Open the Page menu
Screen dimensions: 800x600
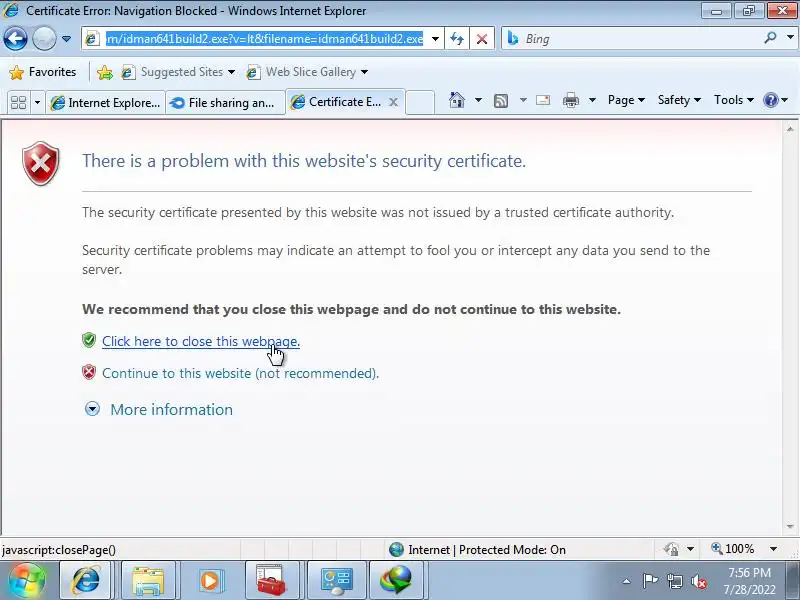626,100
